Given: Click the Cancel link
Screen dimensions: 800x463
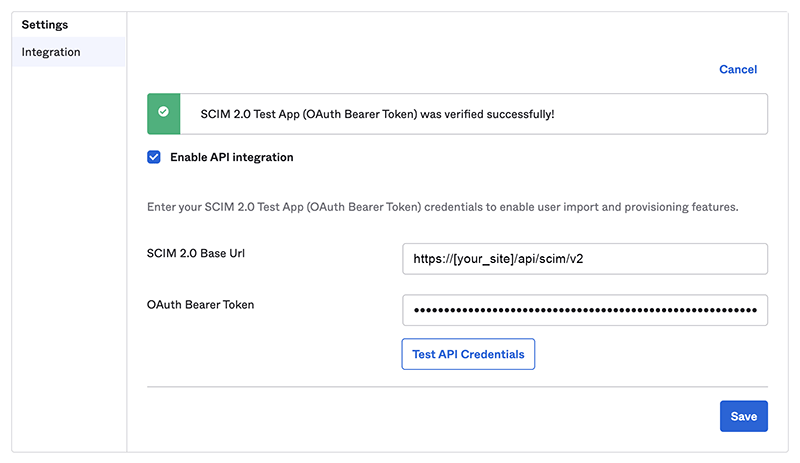Looking at the screenshot, I should (x=738, y=69).
